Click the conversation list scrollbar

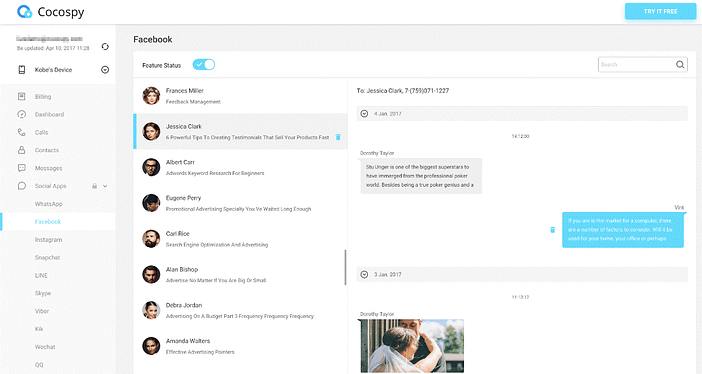(x=345, y=267)
